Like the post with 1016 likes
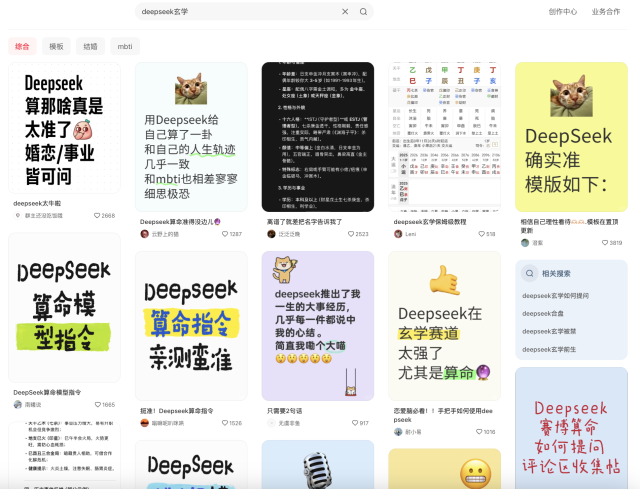Screen dimensions: 640x489 (479, 431)
